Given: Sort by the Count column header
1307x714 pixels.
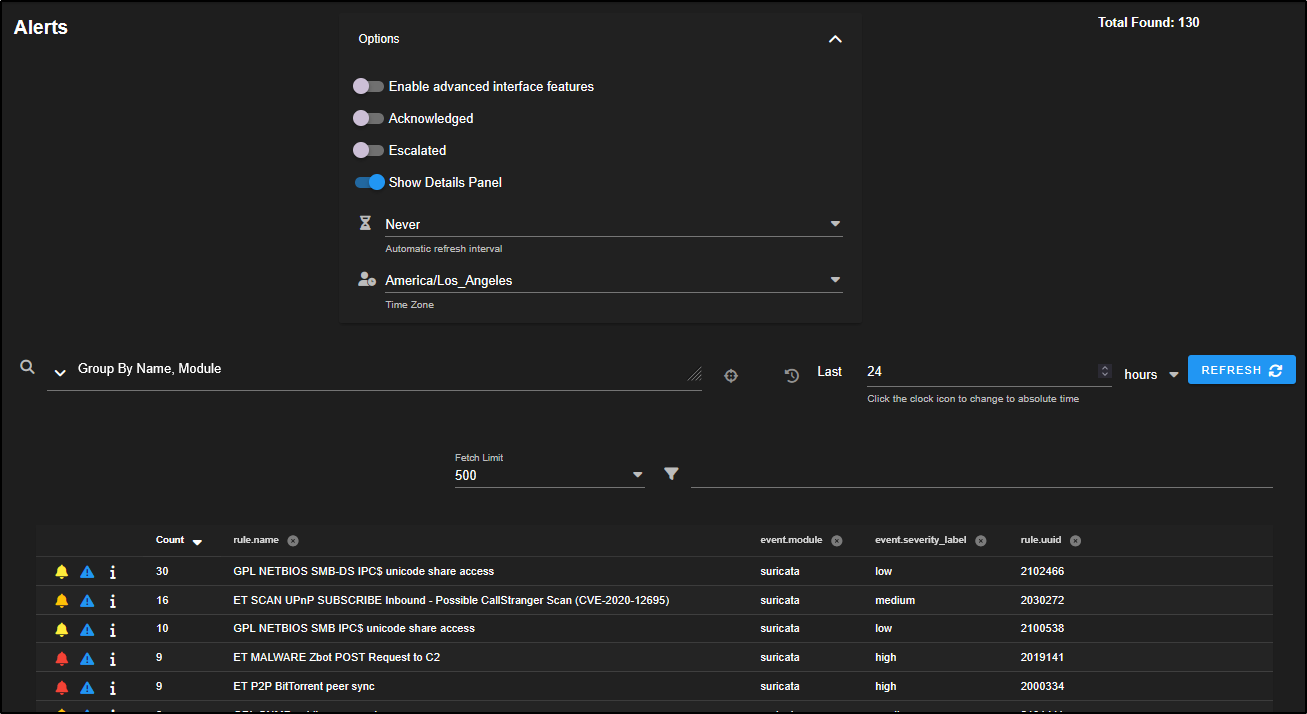Looking at the screenshot, I should click(x=170, y=540).
